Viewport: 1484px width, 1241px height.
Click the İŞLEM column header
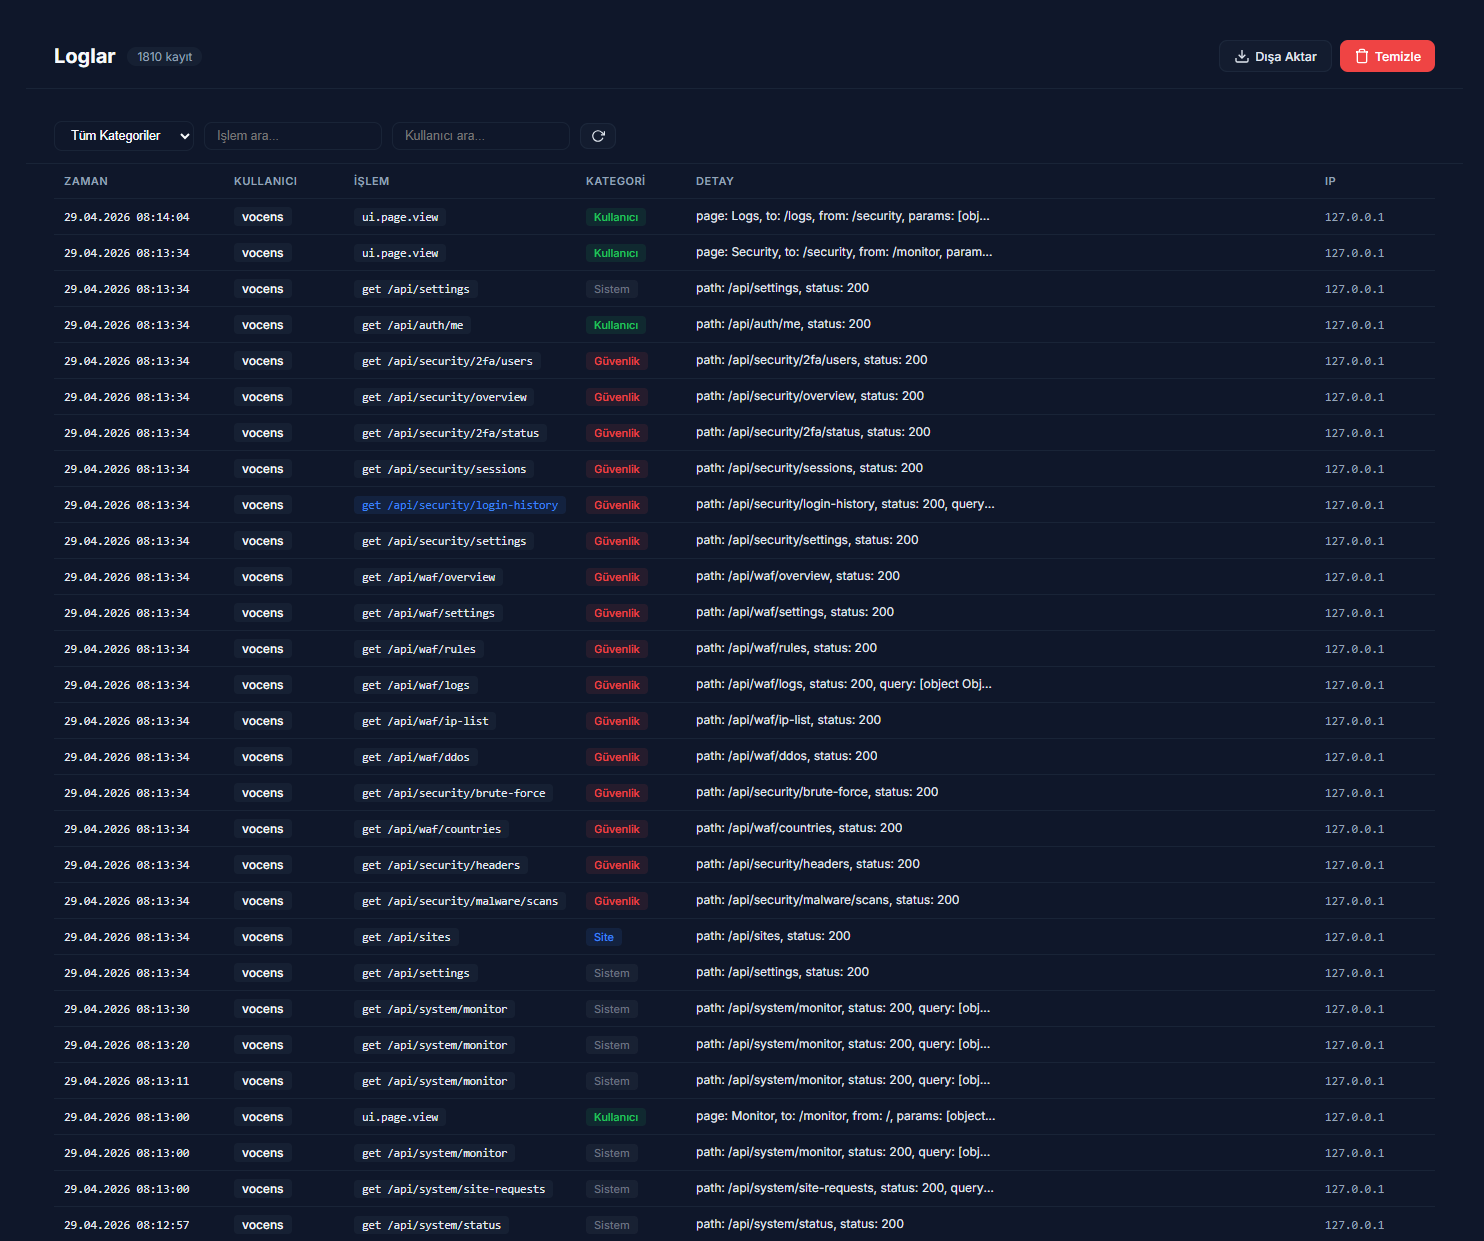point(371,181)
